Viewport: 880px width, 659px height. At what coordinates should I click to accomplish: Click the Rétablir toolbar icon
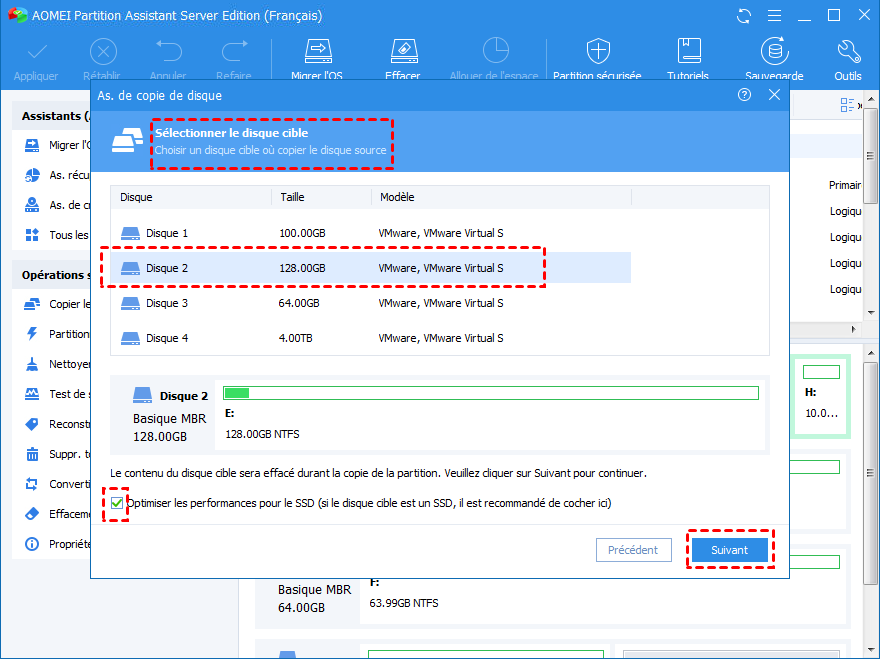coord(103,52)
